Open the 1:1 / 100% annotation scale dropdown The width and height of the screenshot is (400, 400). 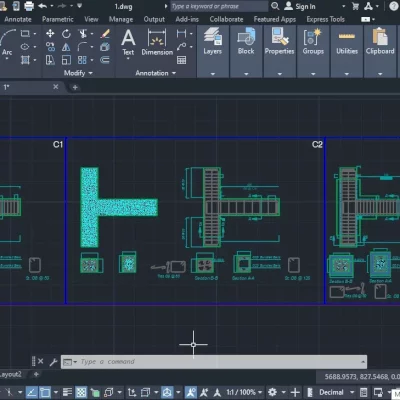(244, 392)
